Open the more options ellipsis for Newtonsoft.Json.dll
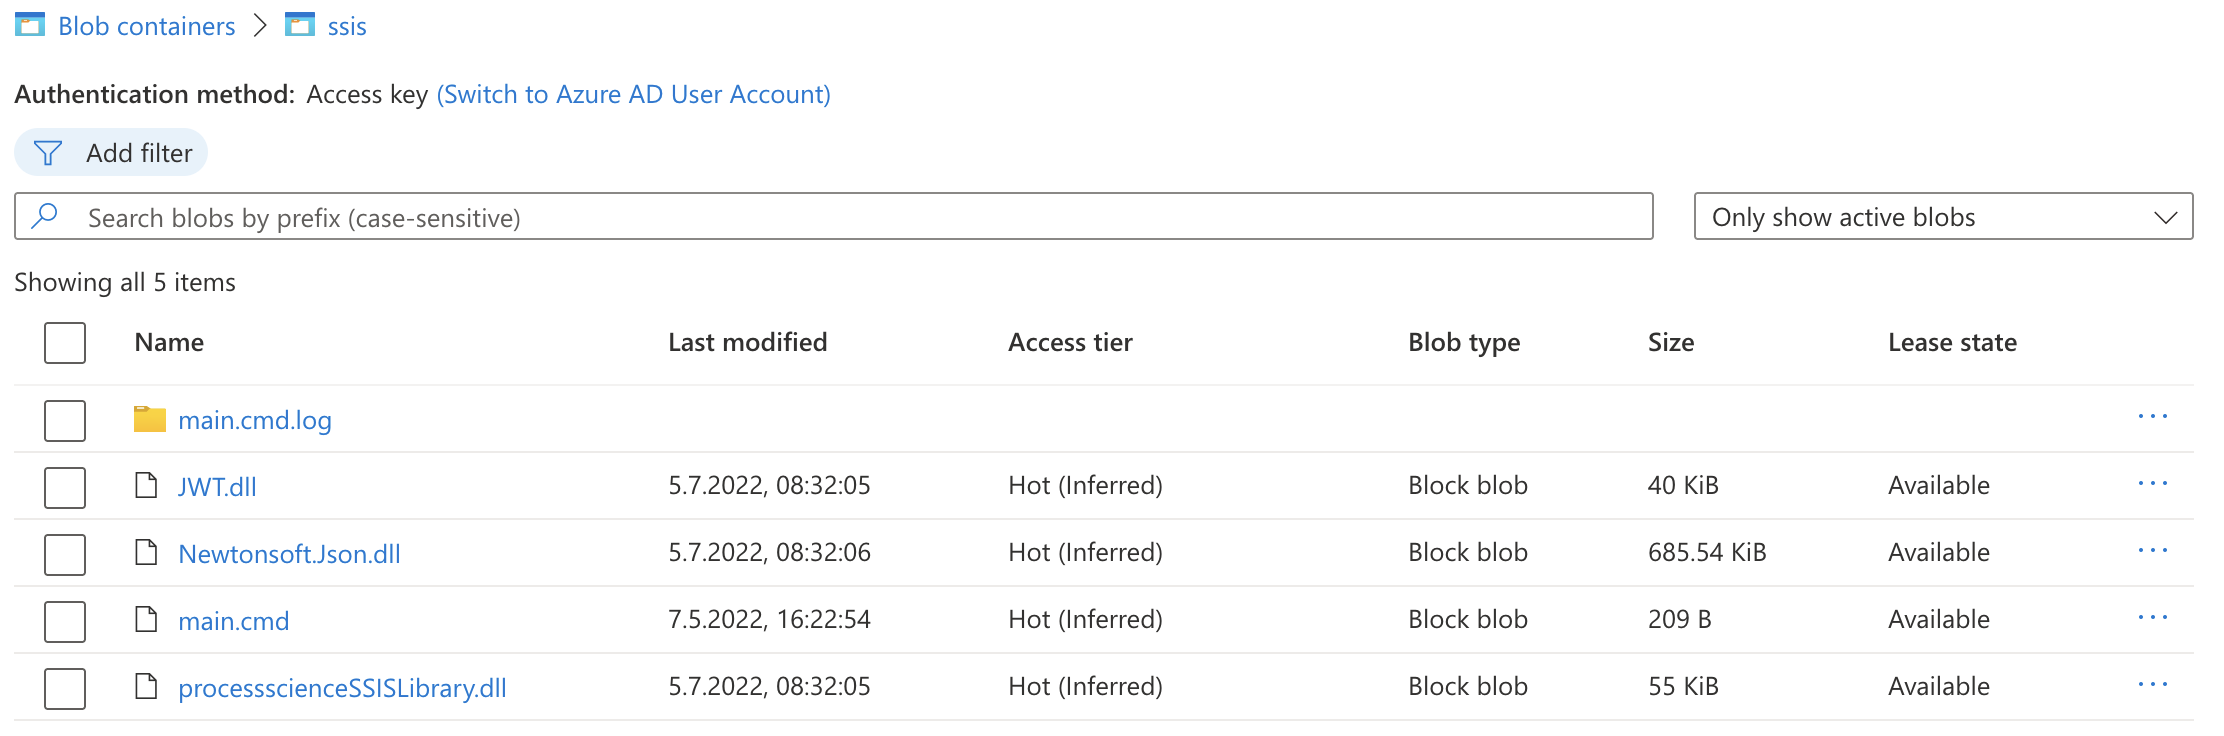2224x736 pixels. tap(2152, 551)
